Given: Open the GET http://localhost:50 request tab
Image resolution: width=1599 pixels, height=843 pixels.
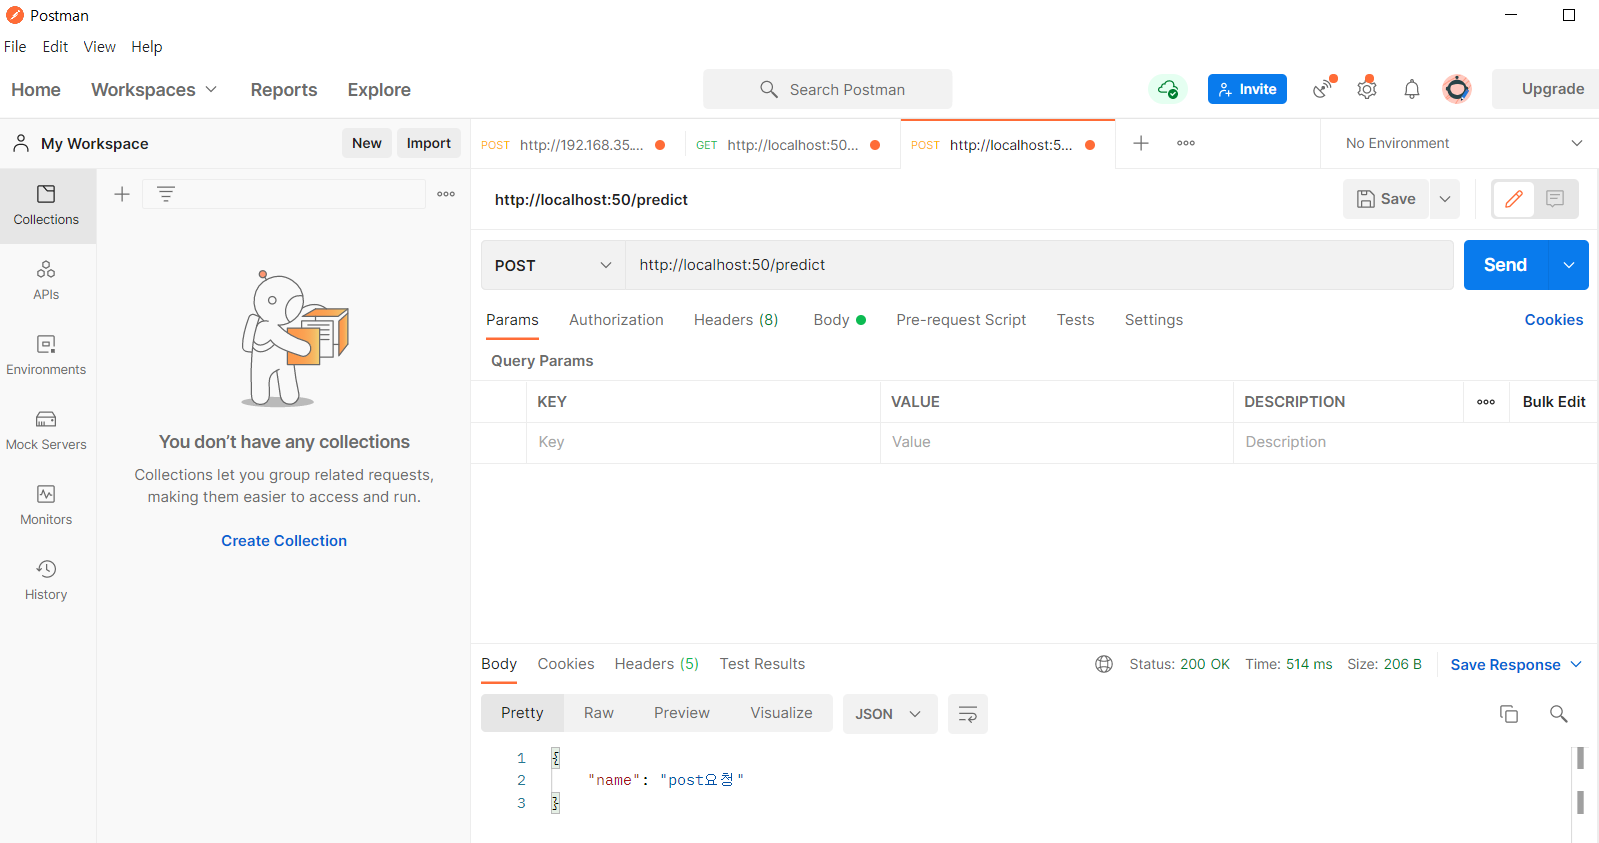Looking at the screenshot, I should [x=792, y=145].
